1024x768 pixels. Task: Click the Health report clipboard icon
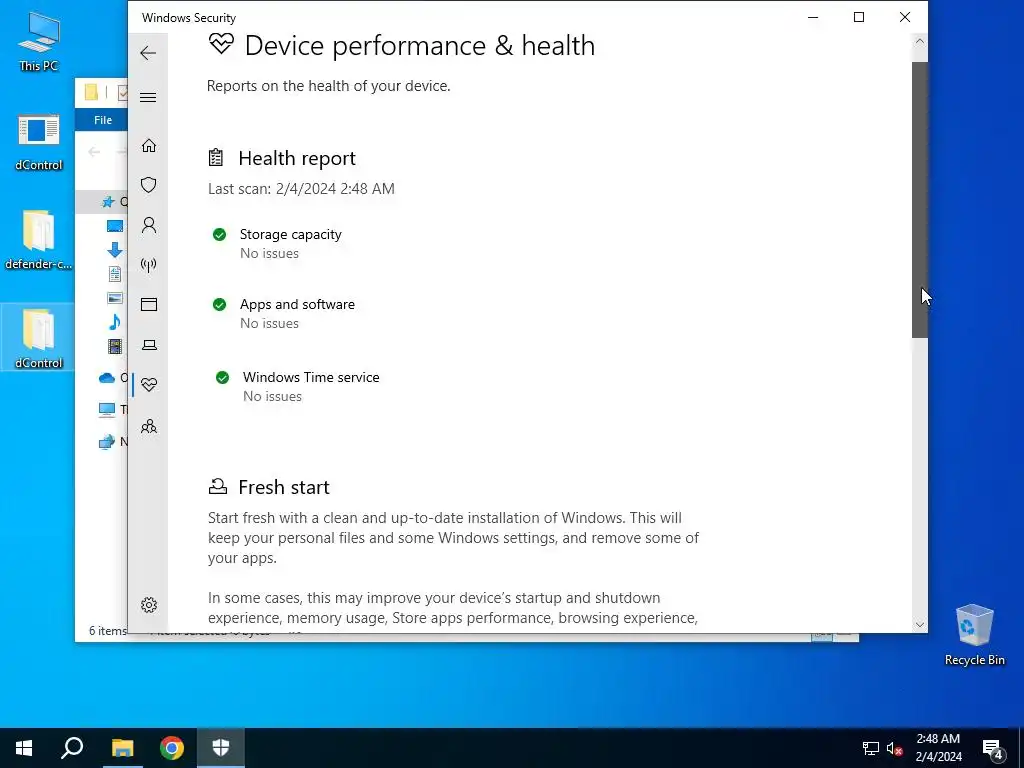pyautogui.click(x=216, y=157)
